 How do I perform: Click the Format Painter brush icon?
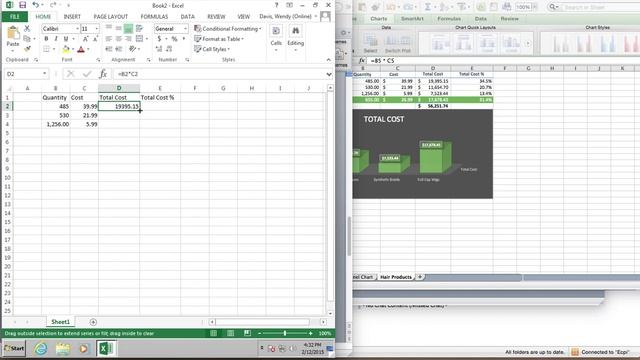(x=27, y=49)
